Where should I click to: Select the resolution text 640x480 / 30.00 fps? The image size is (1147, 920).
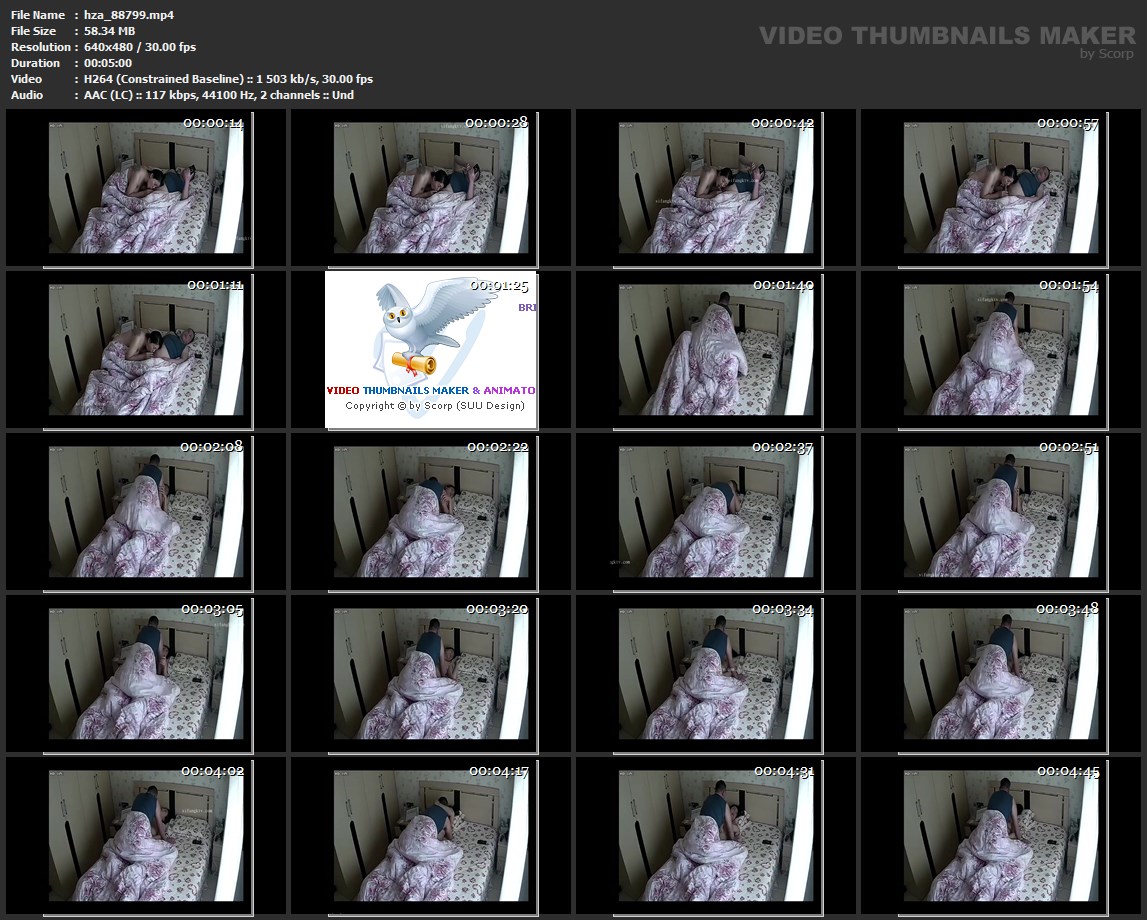pyautogui.click(x=140, y=47)
